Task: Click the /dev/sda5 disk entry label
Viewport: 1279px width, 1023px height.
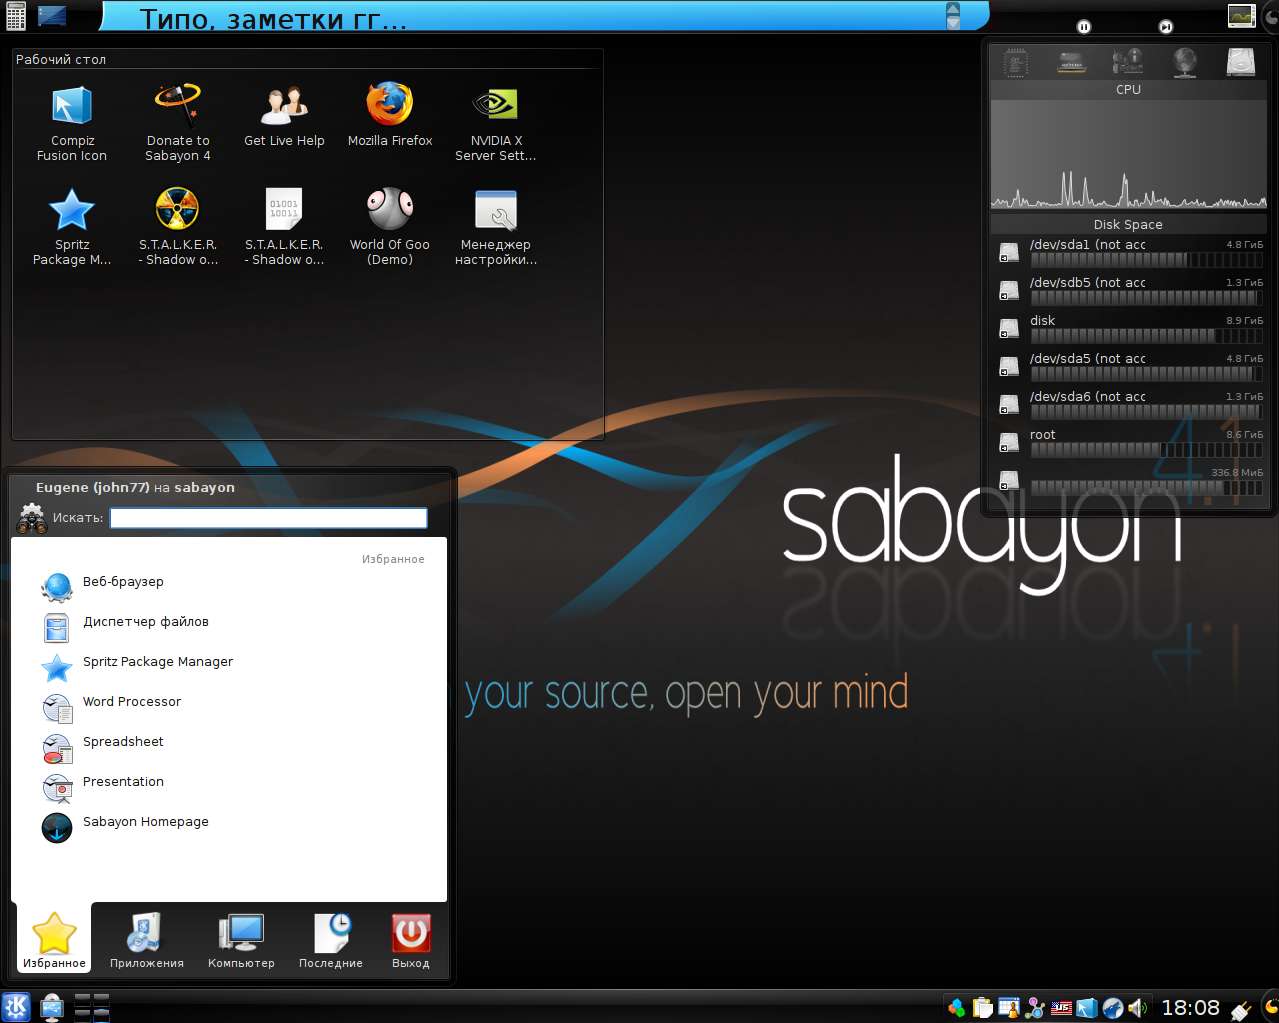Action: click(1088, 358)
